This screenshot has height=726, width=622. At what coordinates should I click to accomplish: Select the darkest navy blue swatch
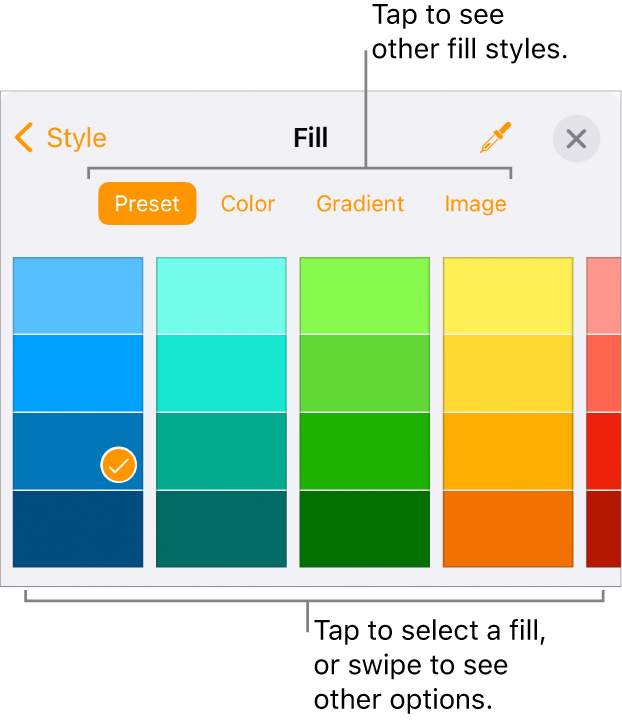pos(78,529)
